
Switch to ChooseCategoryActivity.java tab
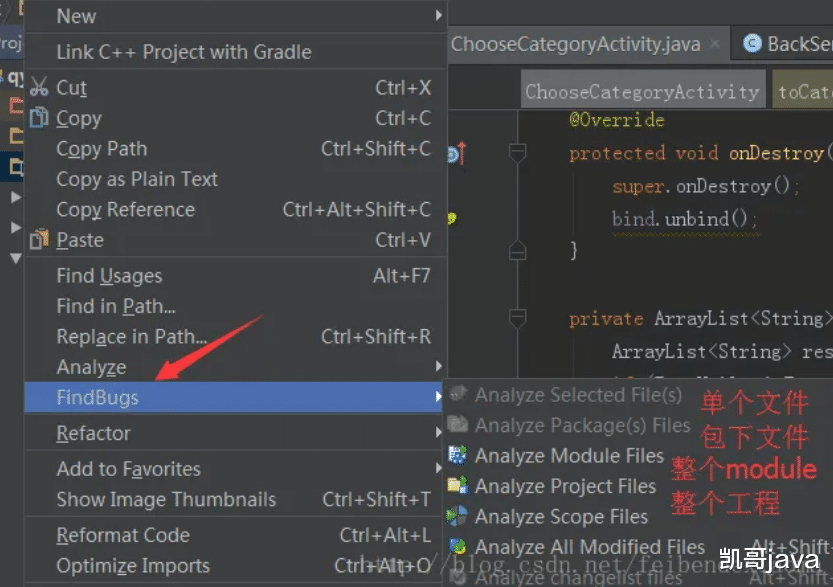[x=575, y=44]
